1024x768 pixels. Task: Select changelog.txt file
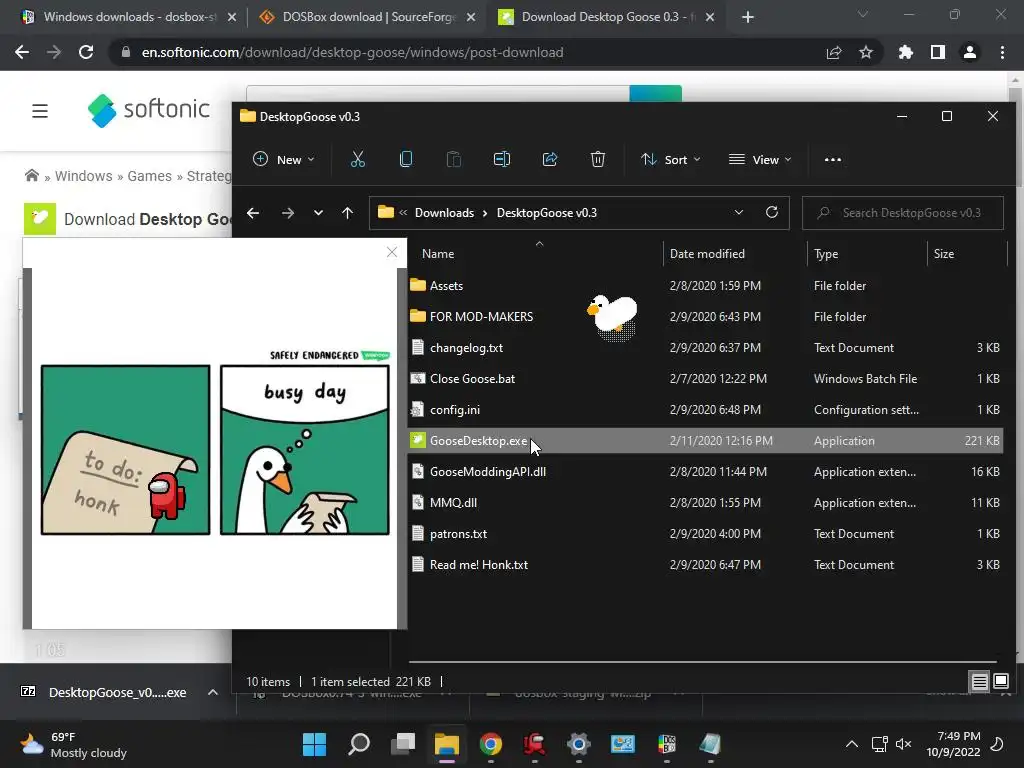pyautogui.click(x=706, y=347)
